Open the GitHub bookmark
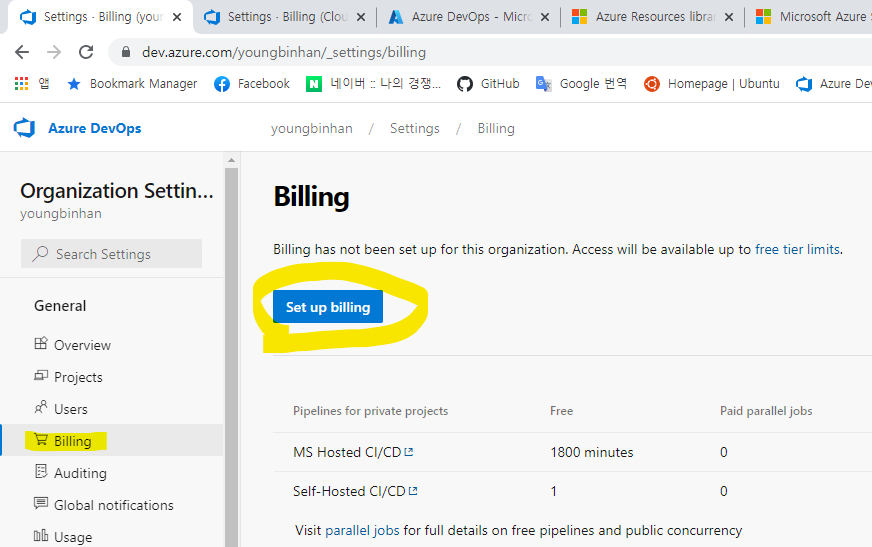Viewport: 872px width, 547px height. click(x=488, y=84)
